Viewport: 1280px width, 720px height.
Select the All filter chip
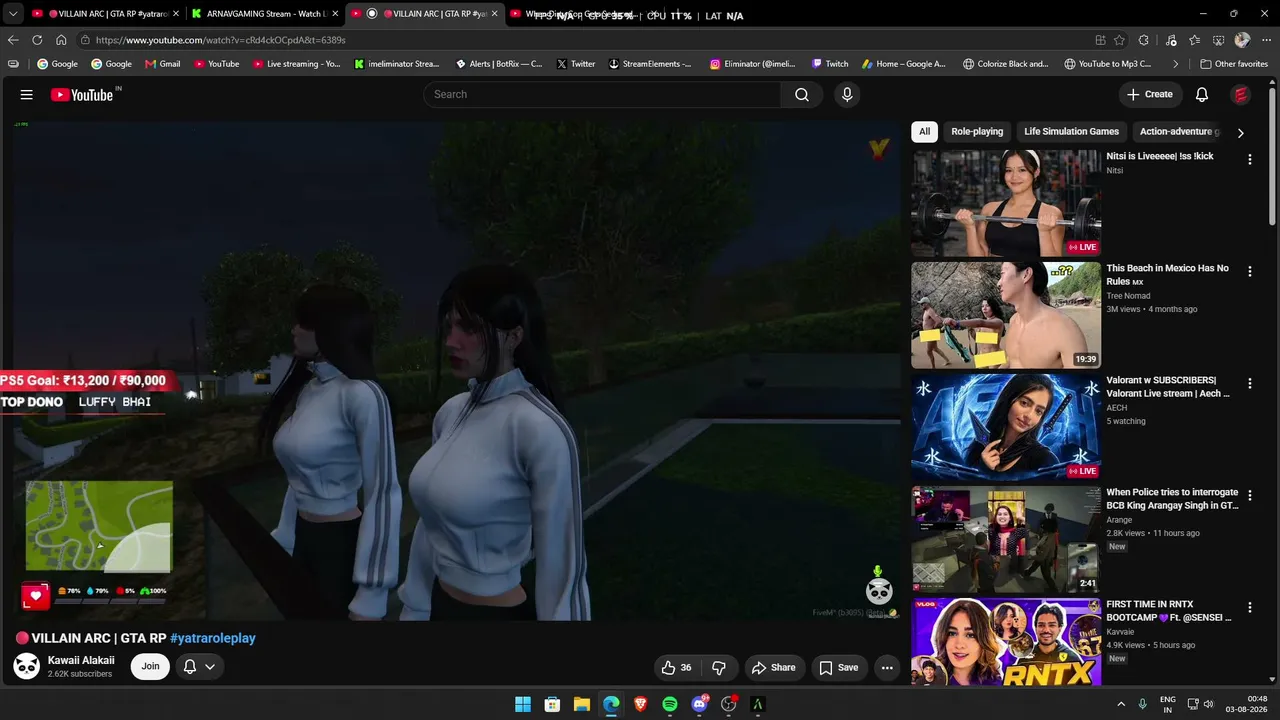click(x=924, y=132)
